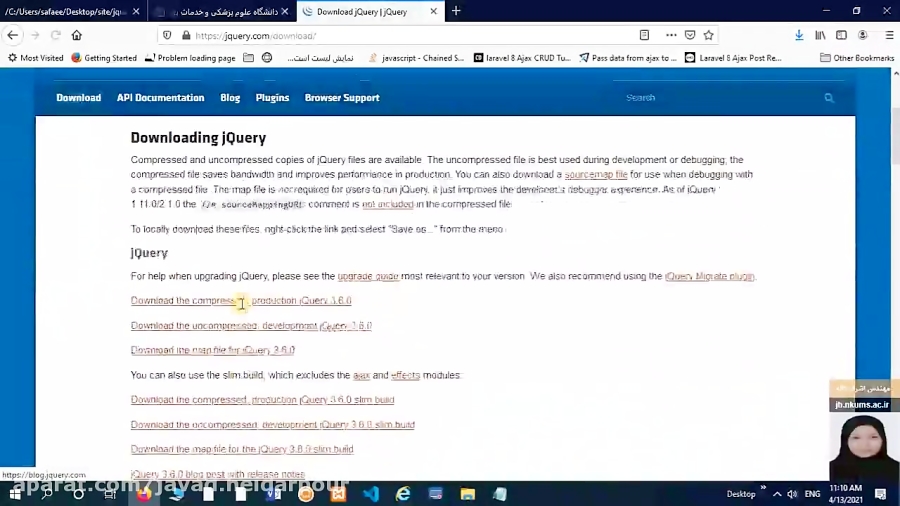900x506 pixels.
Task: Open the jQuery Migrate plugin link
Action: click(x=709, y=277)
